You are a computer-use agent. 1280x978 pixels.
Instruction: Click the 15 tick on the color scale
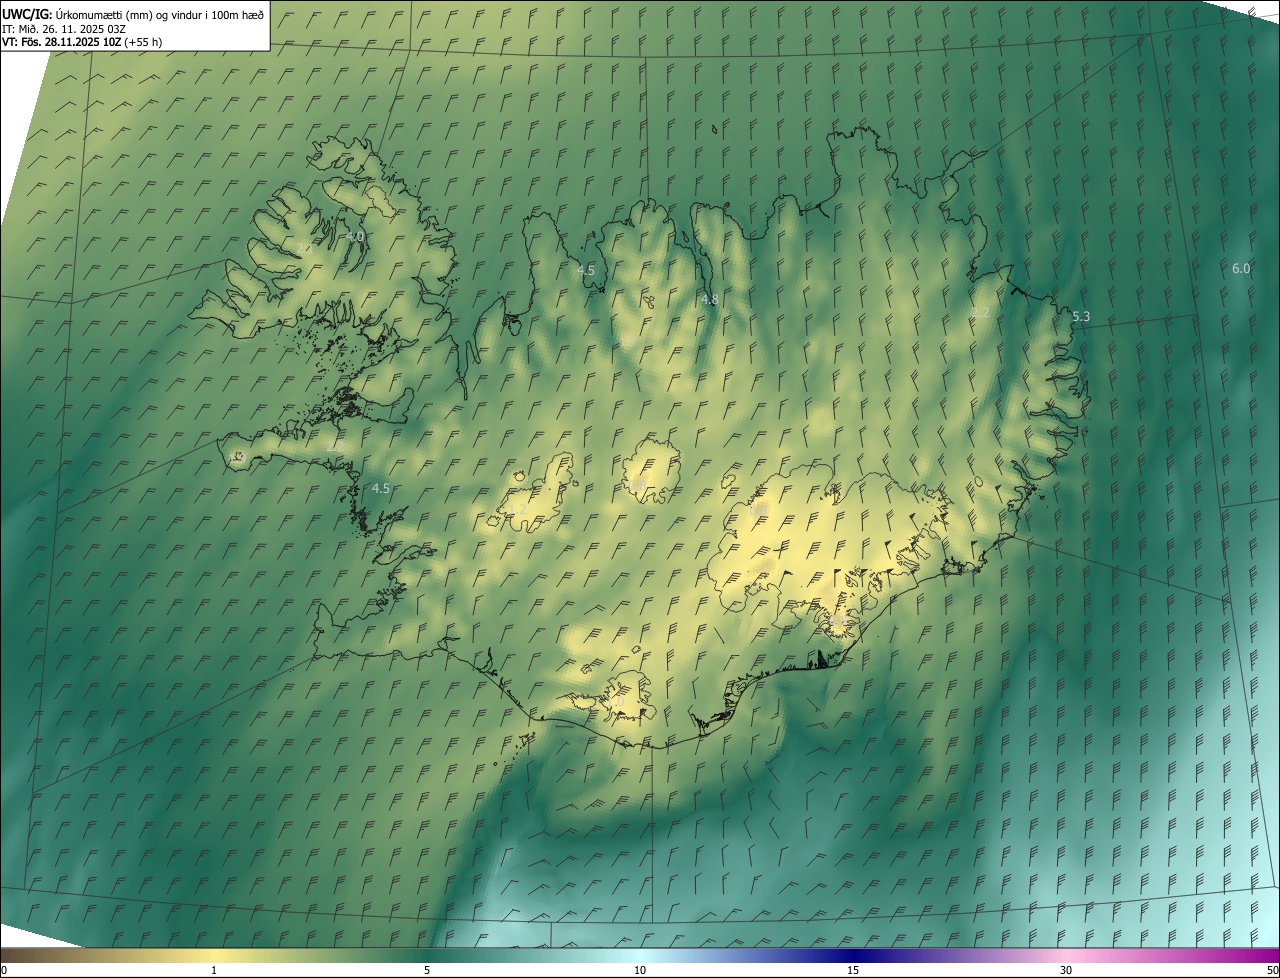853,970
